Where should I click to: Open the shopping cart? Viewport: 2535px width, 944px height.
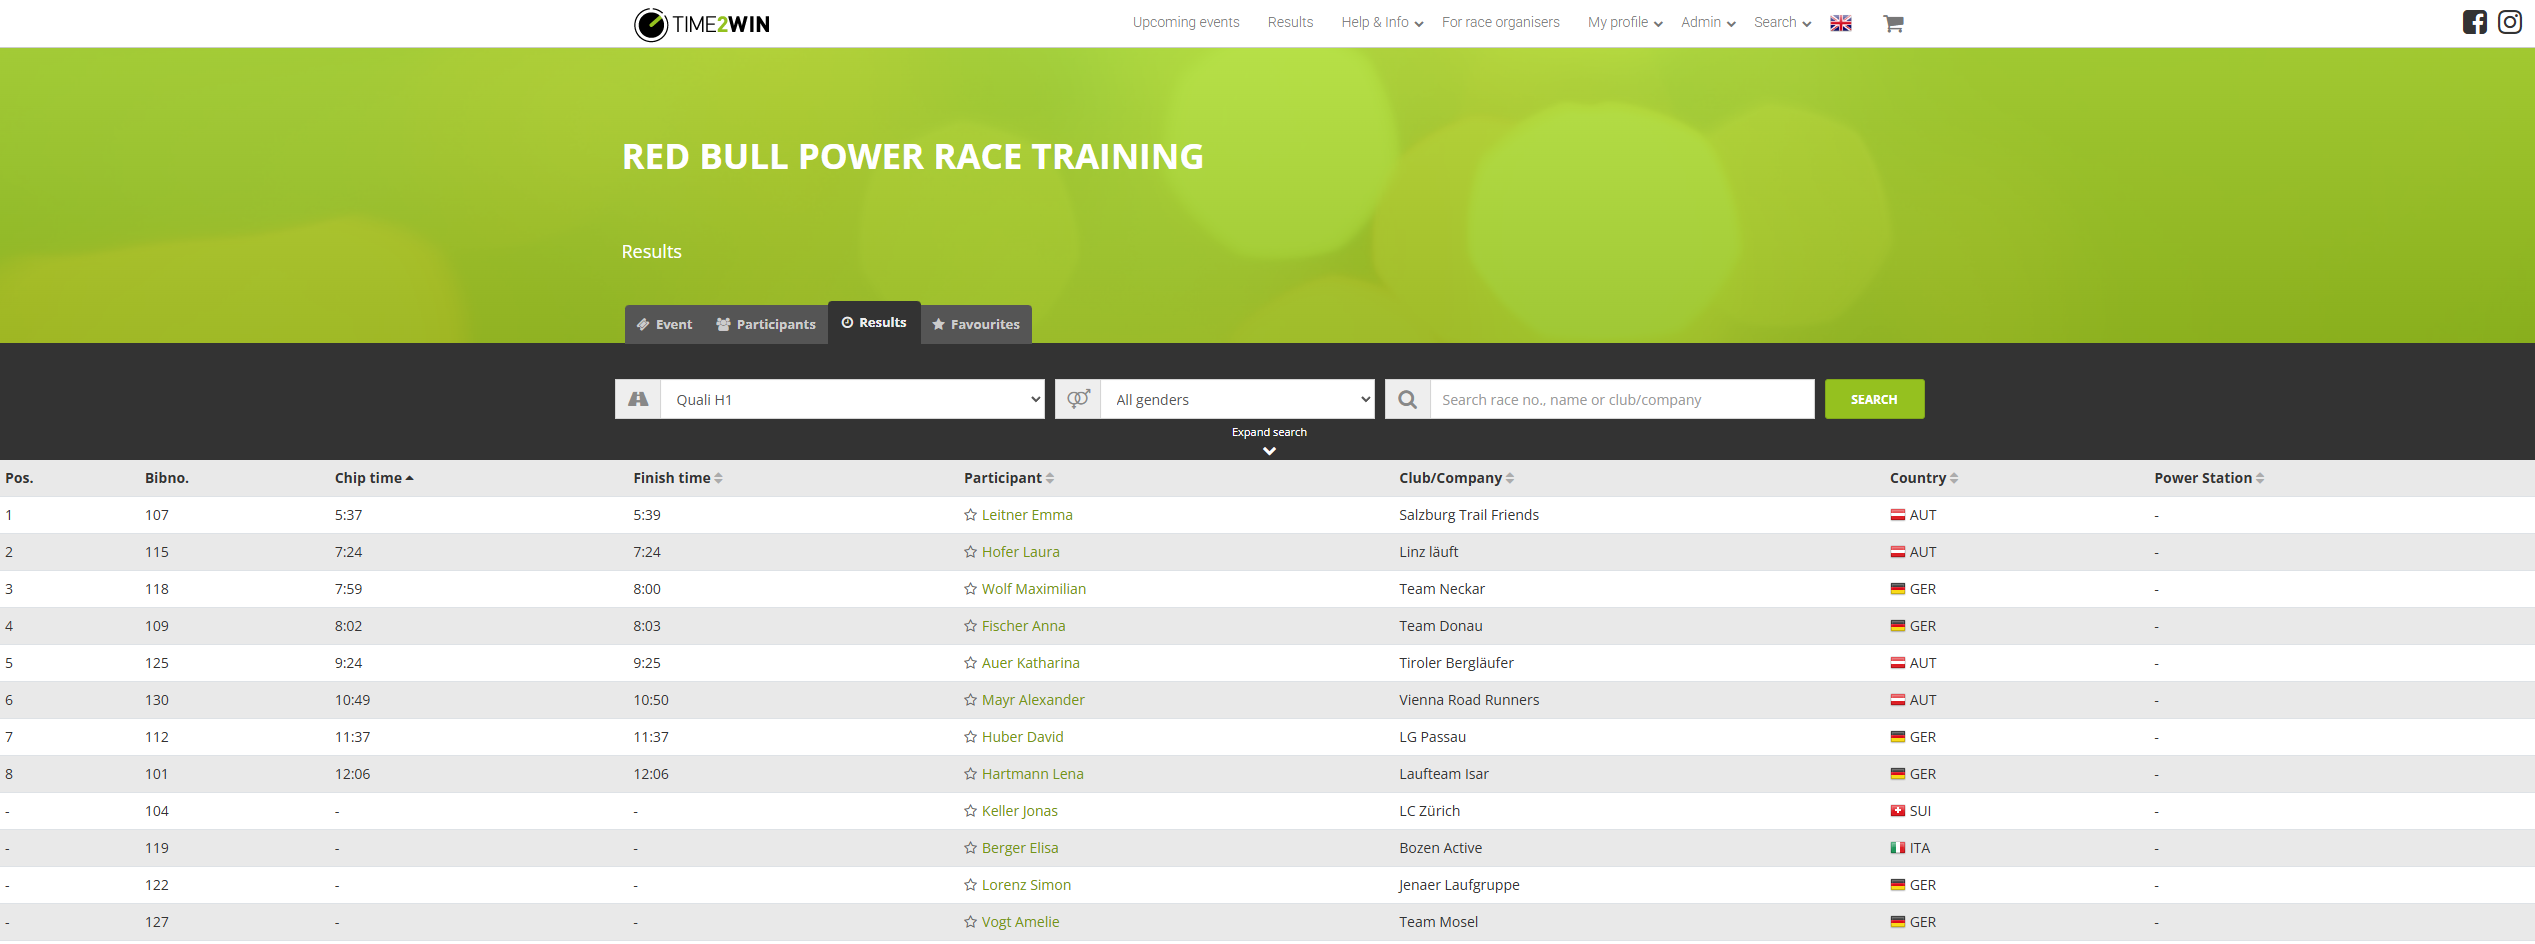[x=1893, y=23]
